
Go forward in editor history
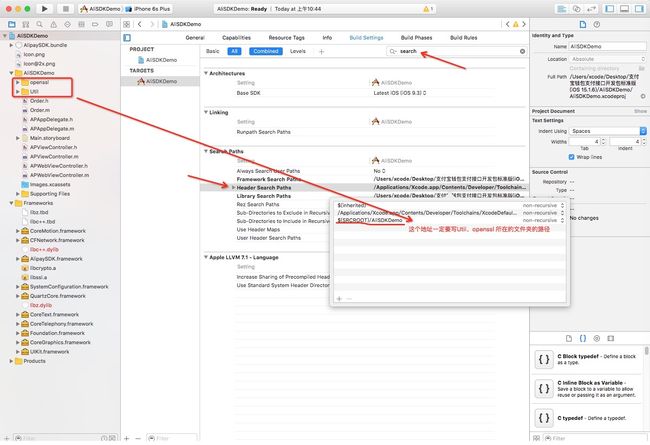coord(152,24)
